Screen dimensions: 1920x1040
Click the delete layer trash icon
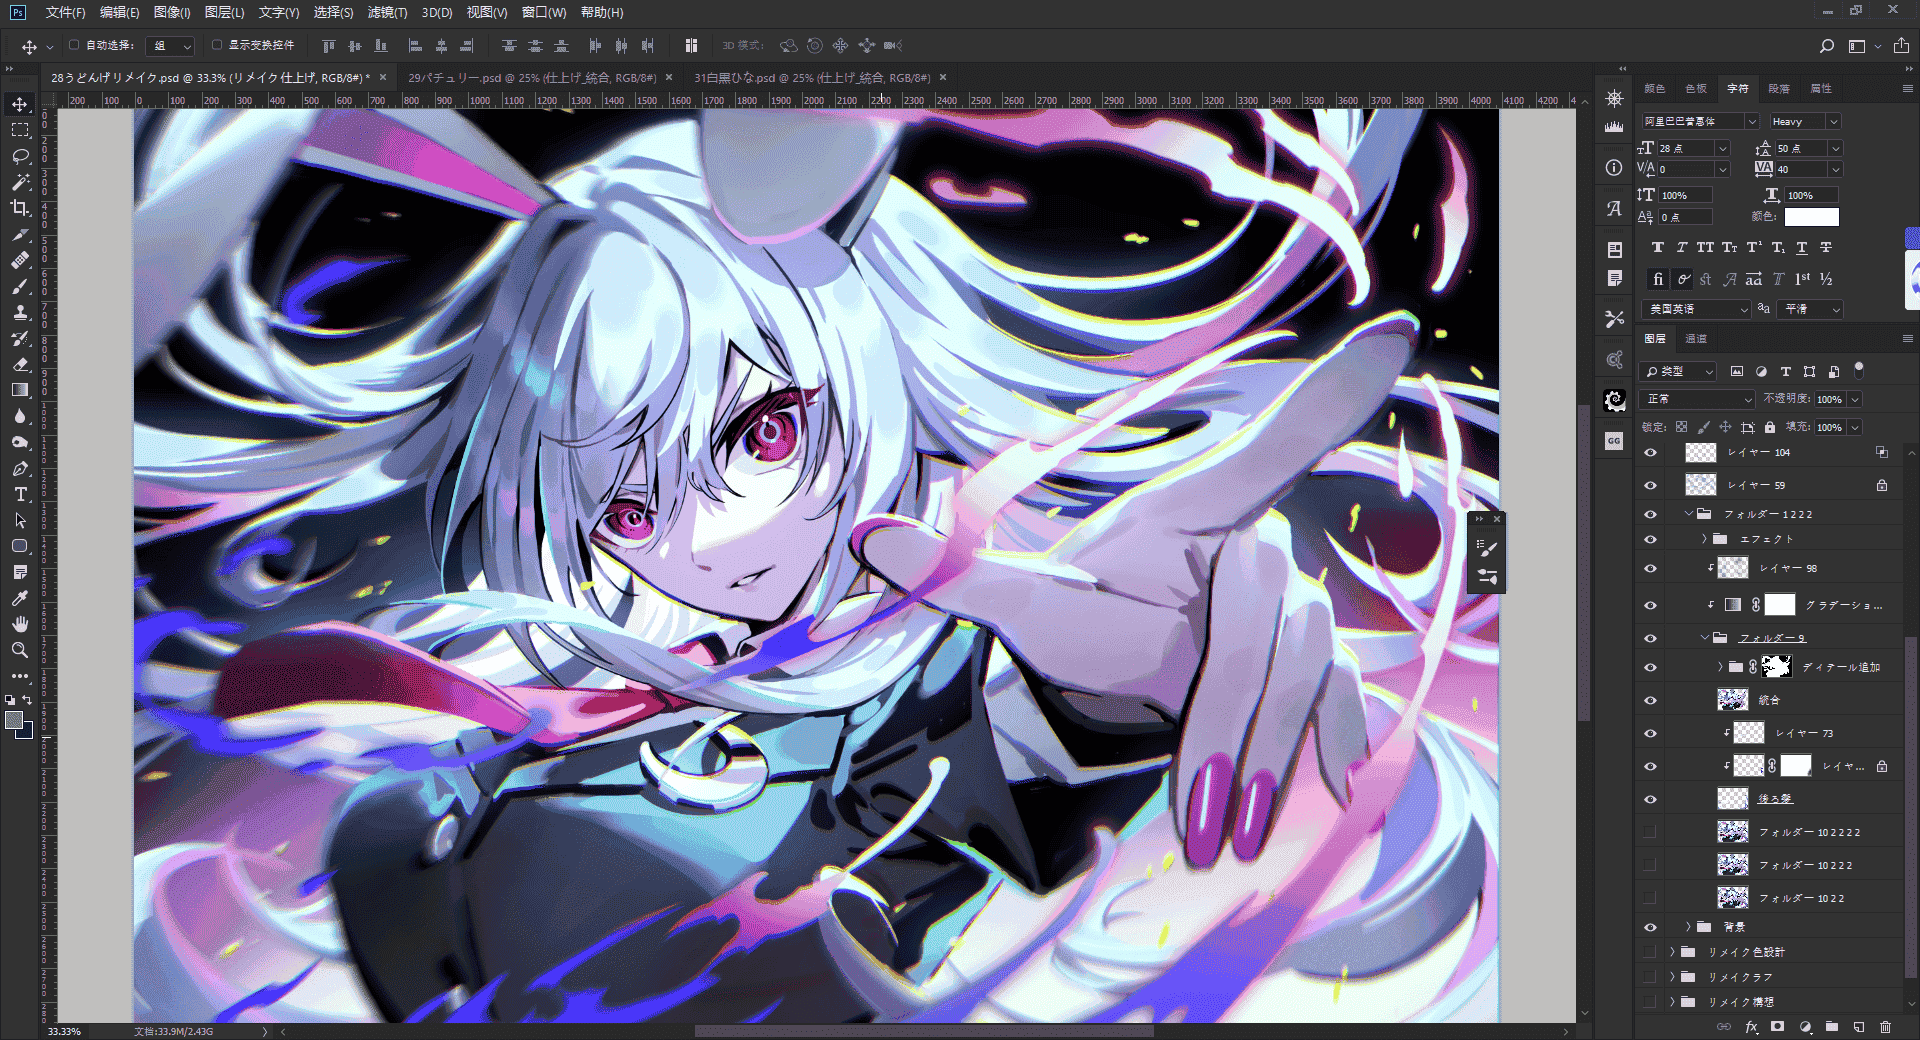(1885, 1026)
